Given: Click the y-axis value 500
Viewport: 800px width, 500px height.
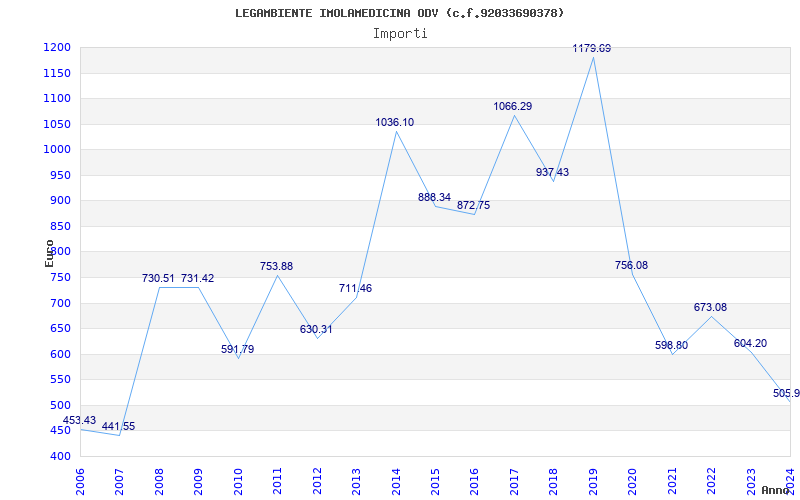Looking at the screenshot, I should point(60,406).
